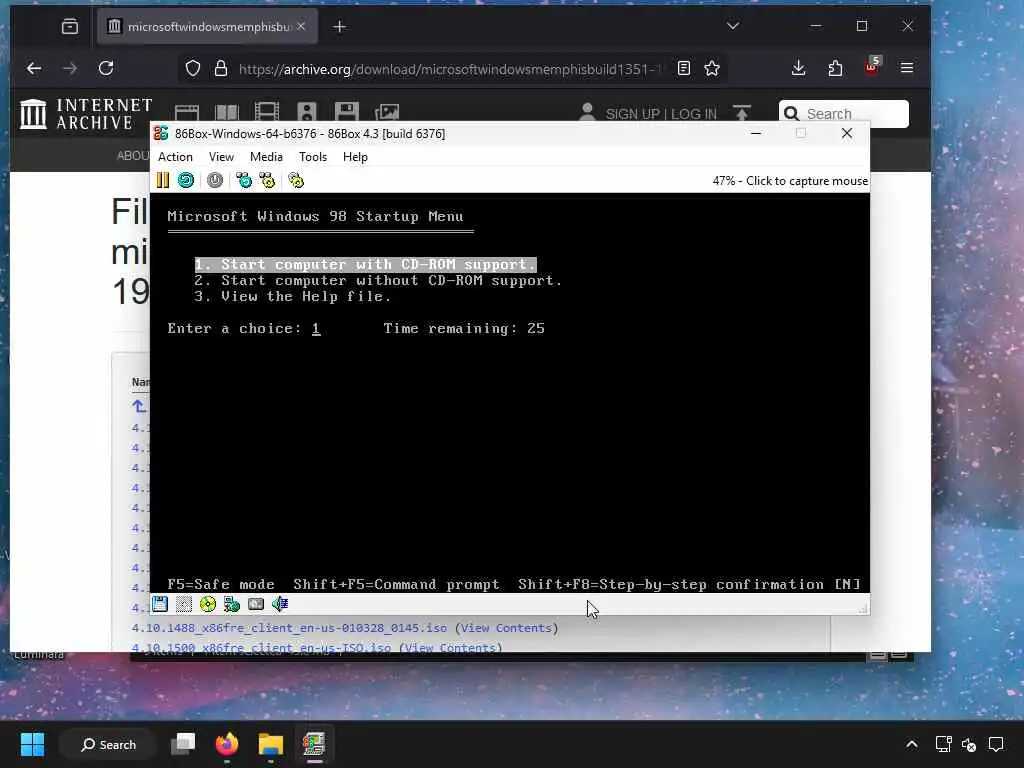The height and width of the screenshot is (768, 1024).
Task: Reload the archive.org page in Firefox
Action: (106, 68)
